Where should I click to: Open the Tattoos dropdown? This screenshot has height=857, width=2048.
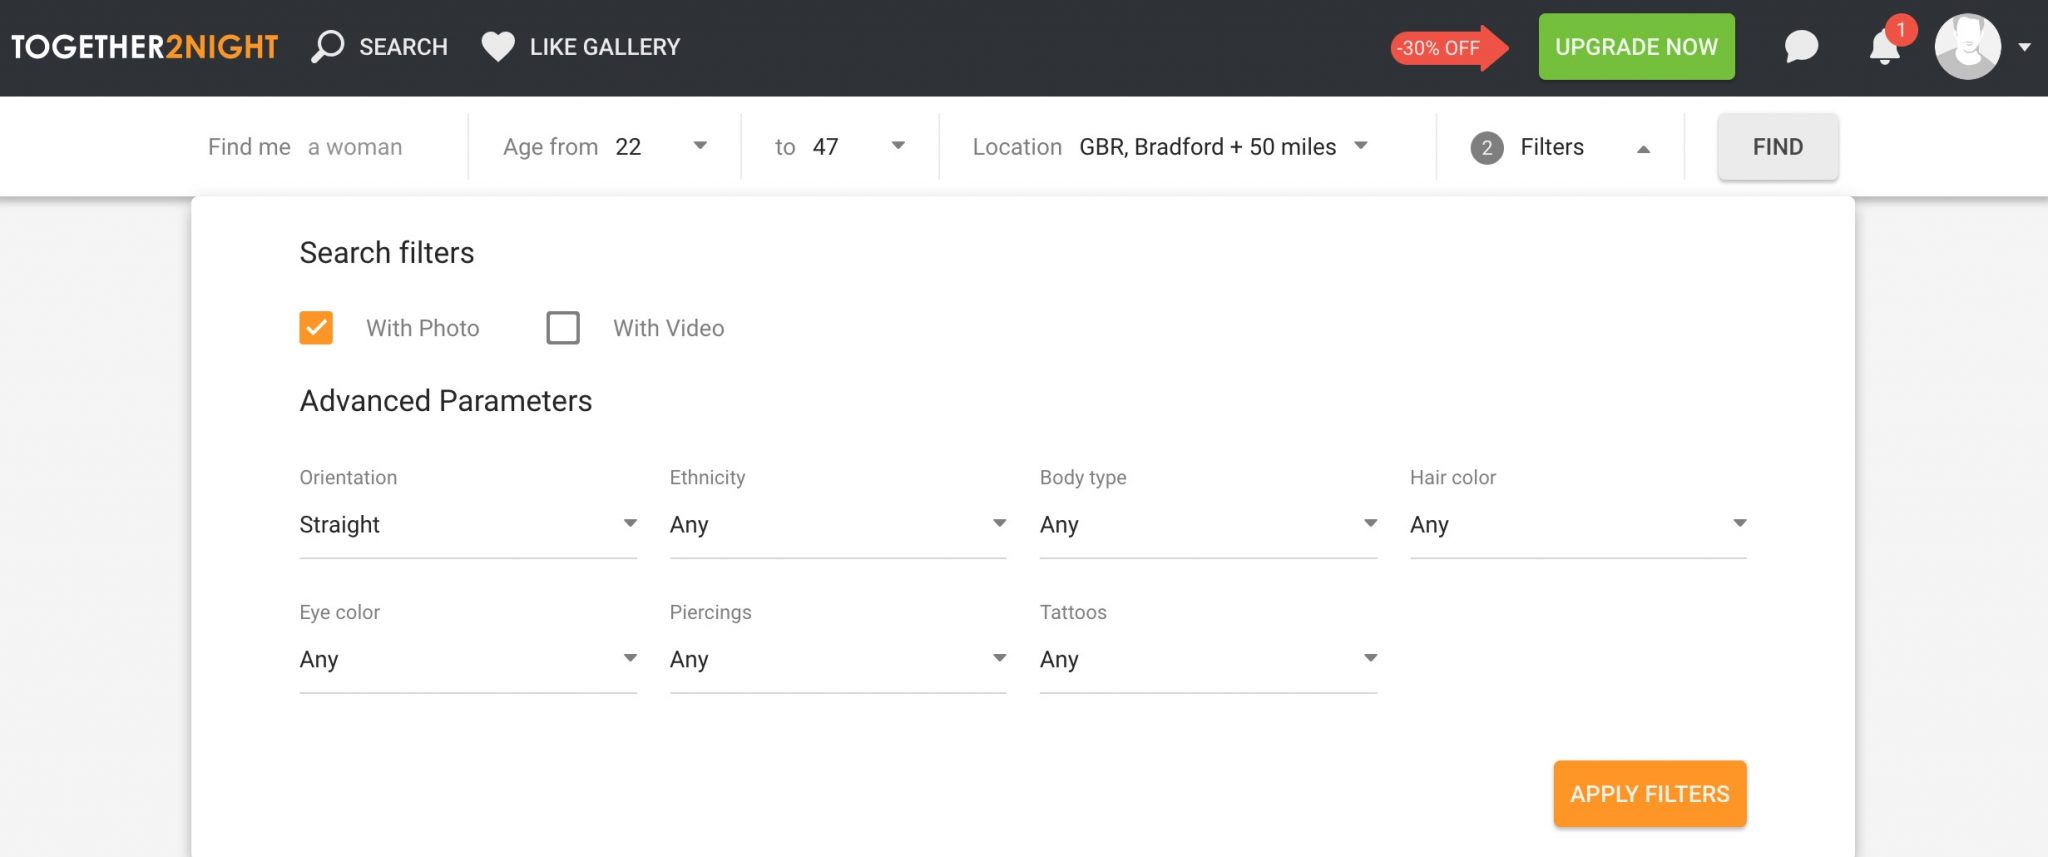(x=1208, y=660)
